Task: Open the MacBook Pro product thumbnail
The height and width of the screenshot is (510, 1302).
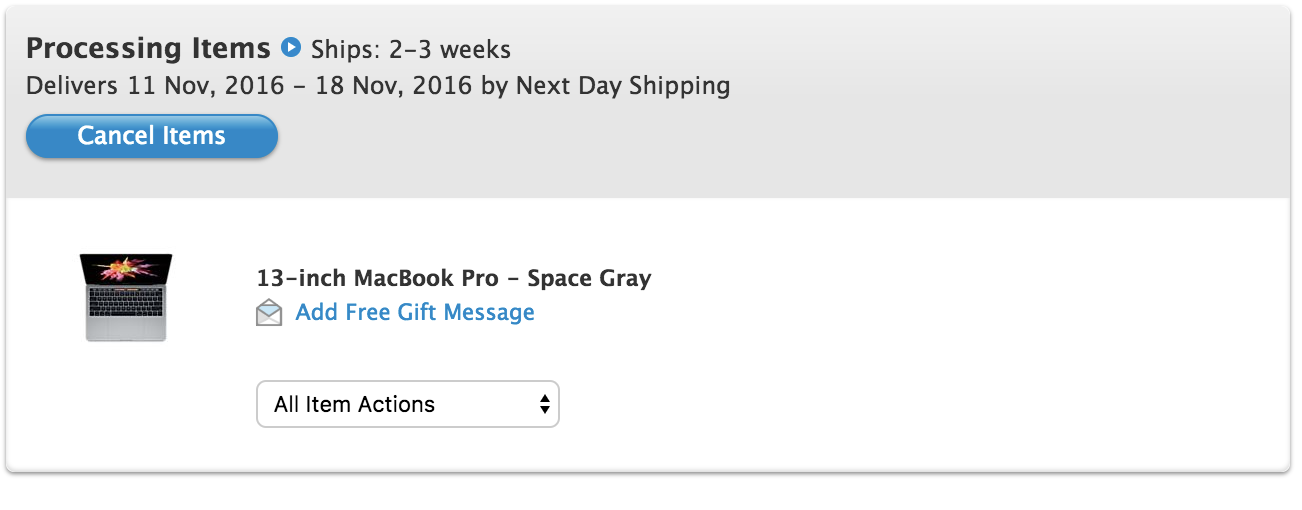Action: click(126, 298)
